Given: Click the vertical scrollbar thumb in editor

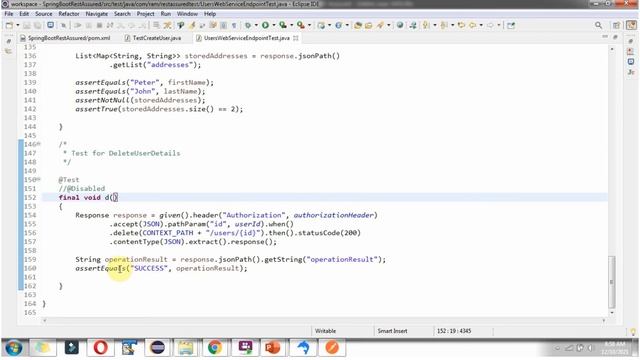Looking at the screenshot, I should point(611,282).
